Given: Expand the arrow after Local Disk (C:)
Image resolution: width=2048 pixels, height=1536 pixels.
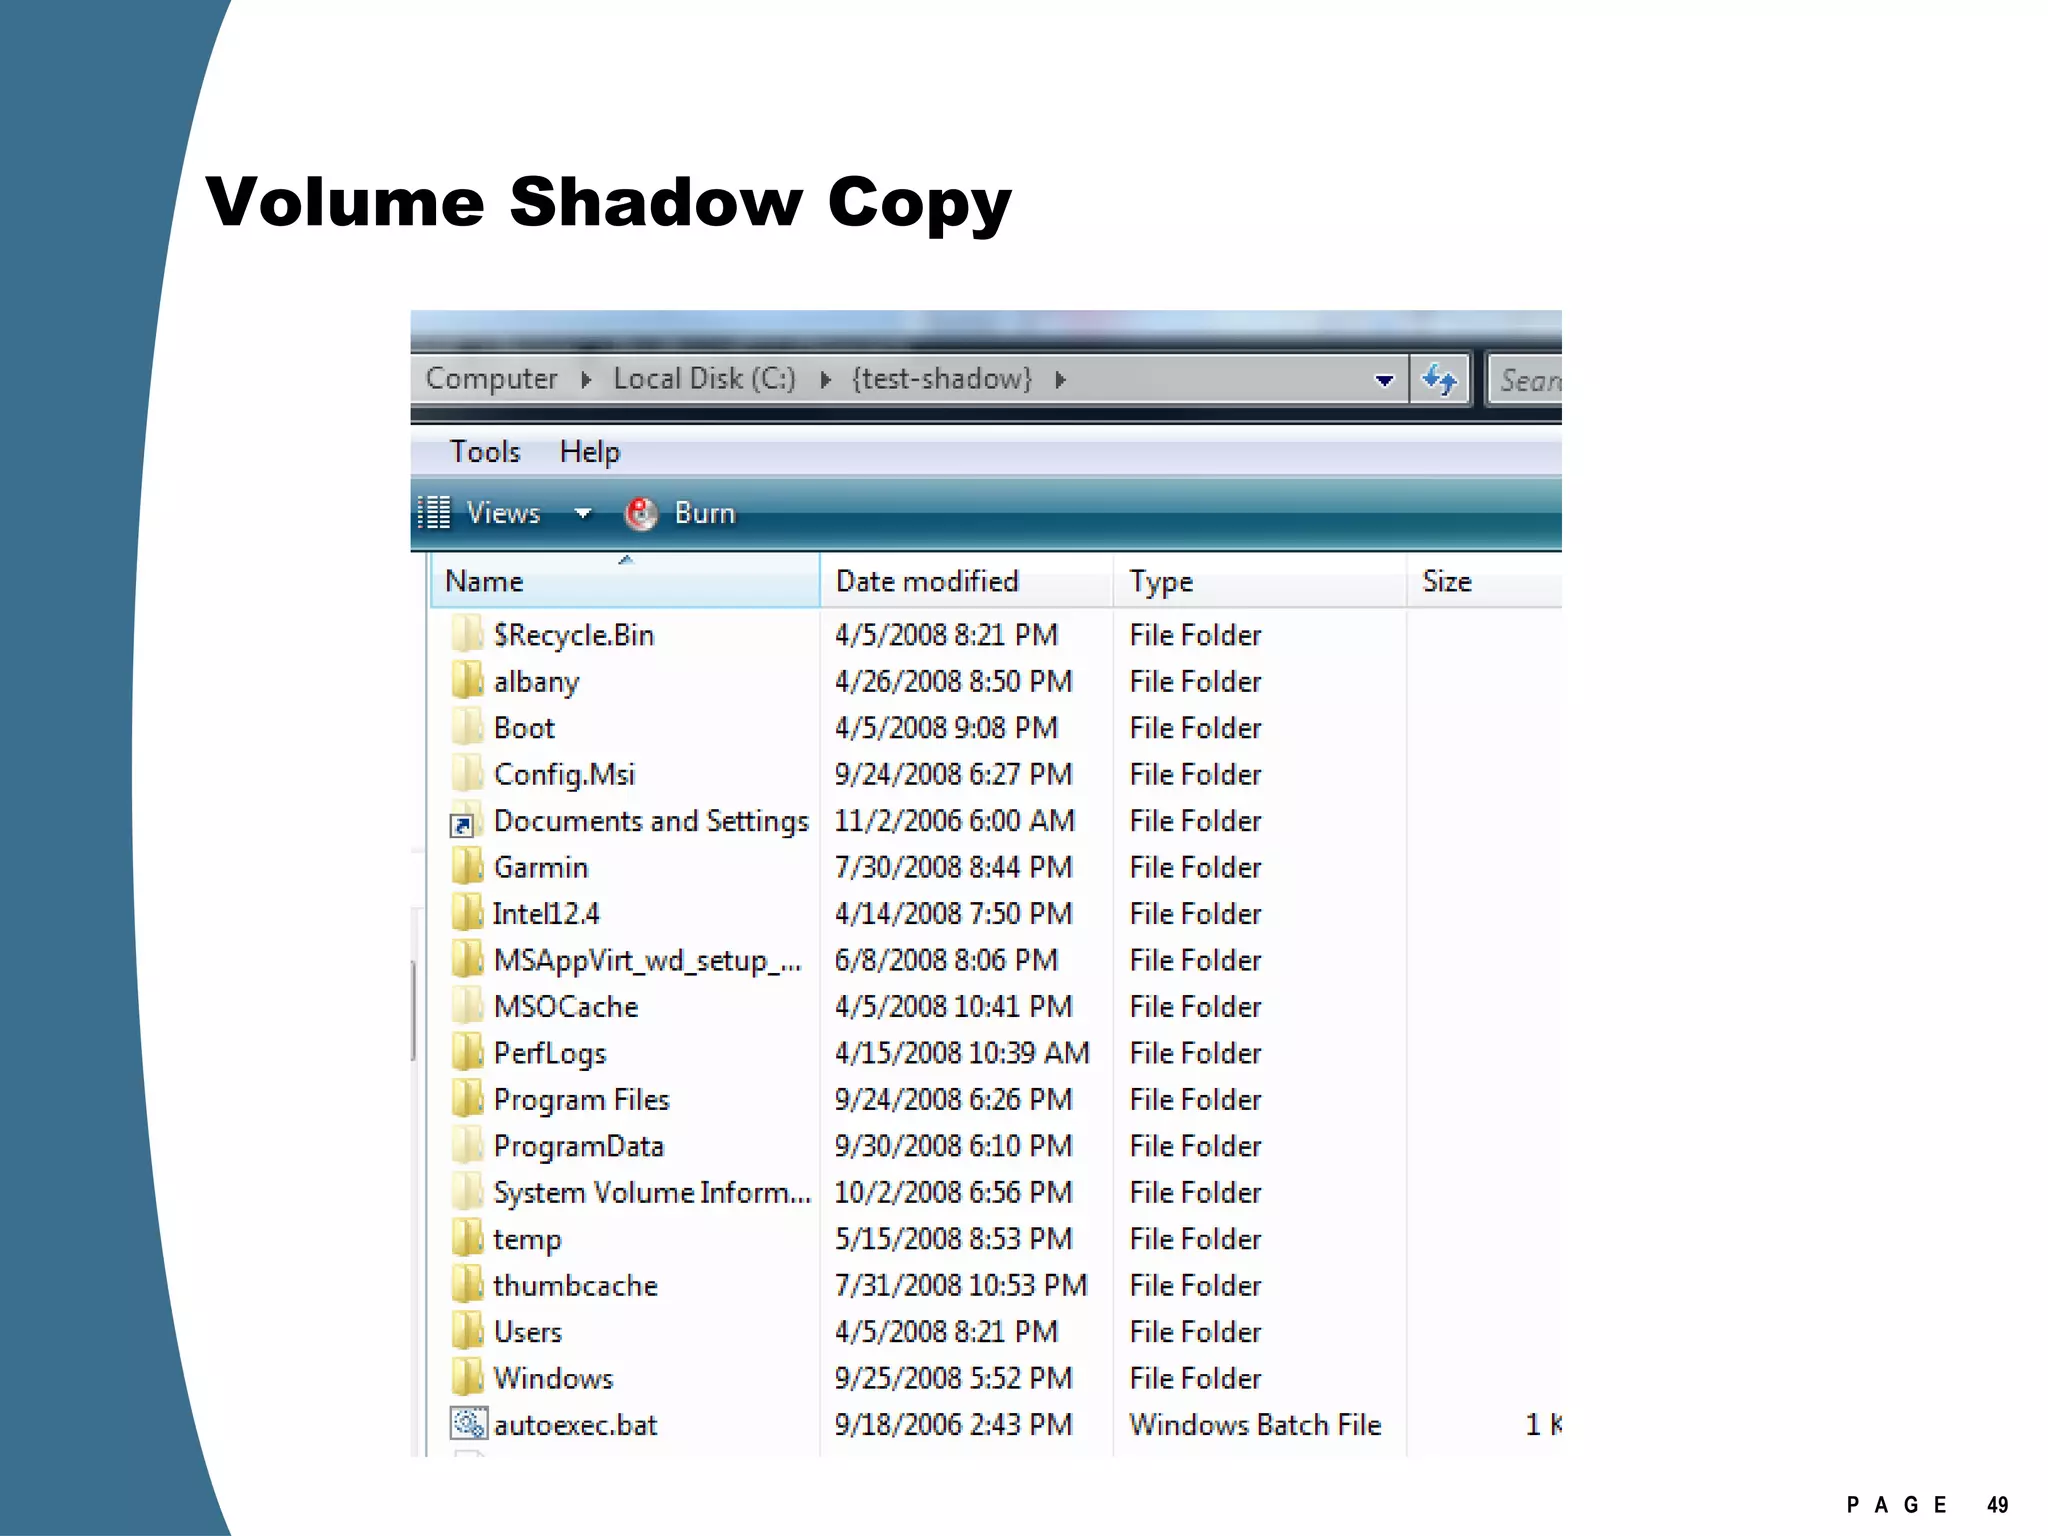Looking at the screenshot, I should click(826, 380).
